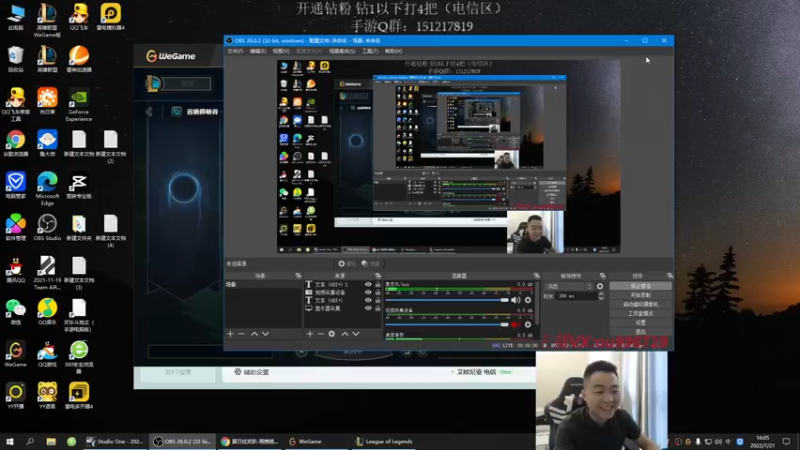Click the back arrow in WeGame window

tap(149, 111)
